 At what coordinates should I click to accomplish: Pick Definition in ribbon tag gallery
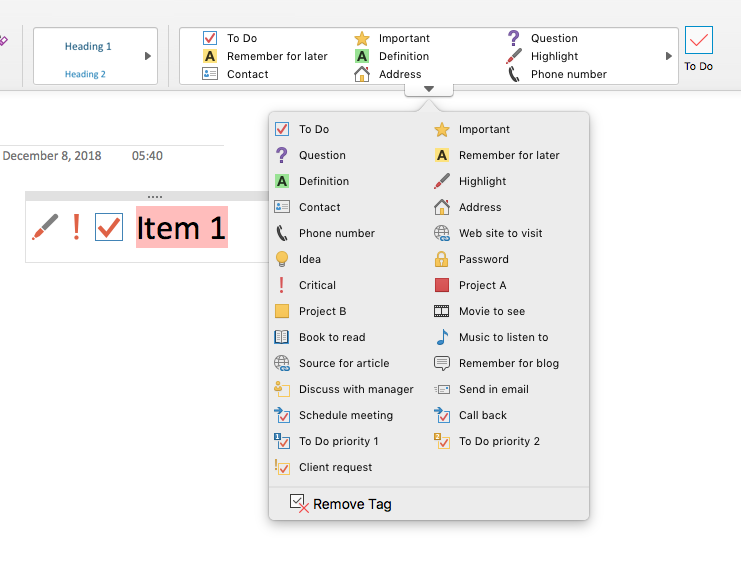[392, 56]
